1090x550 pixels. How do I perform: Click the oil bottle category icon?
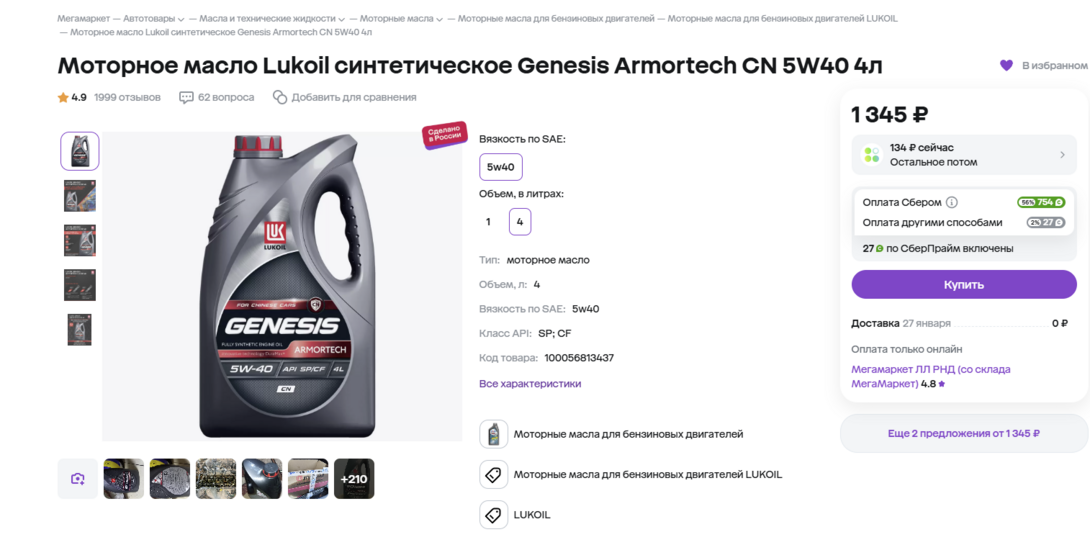494,434
